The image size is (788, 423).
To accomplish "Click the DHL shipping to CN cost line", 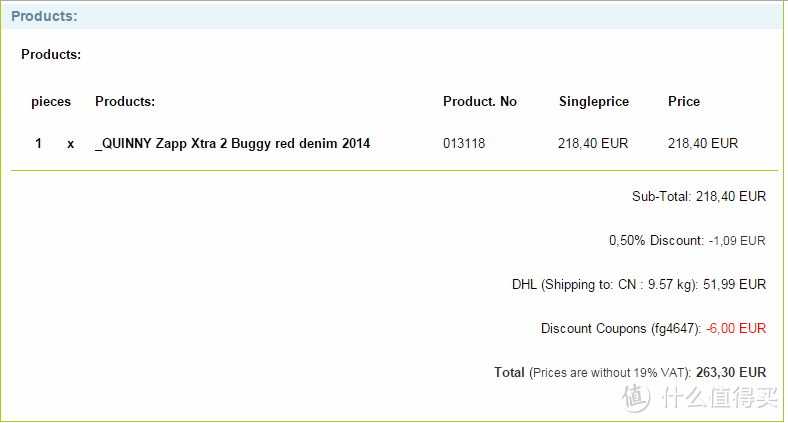I will (x=639, y=284).
